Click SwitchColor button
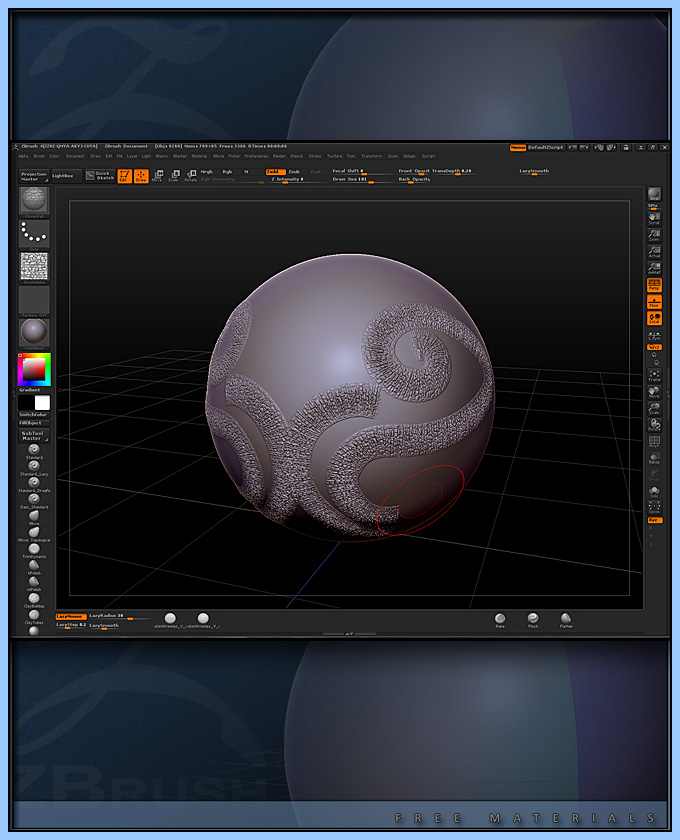 point(34,415)
